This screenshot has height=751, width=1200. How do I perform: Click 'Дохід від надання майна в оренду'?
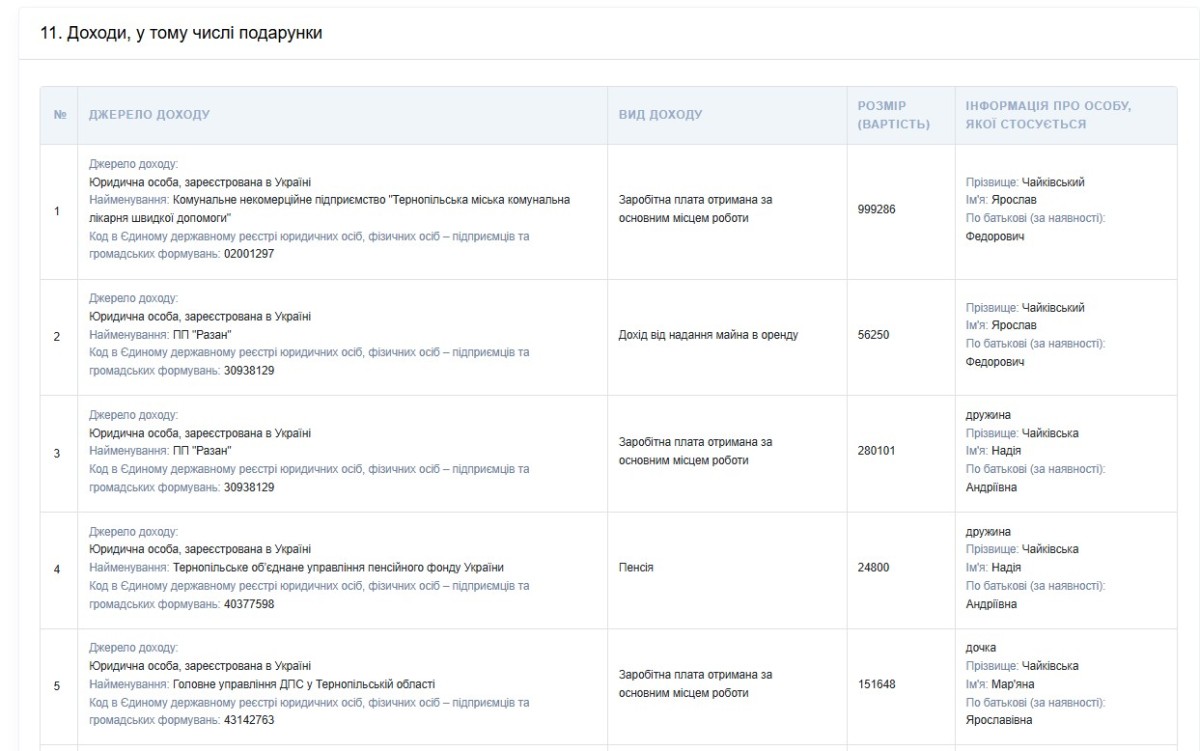click(709, 335)
